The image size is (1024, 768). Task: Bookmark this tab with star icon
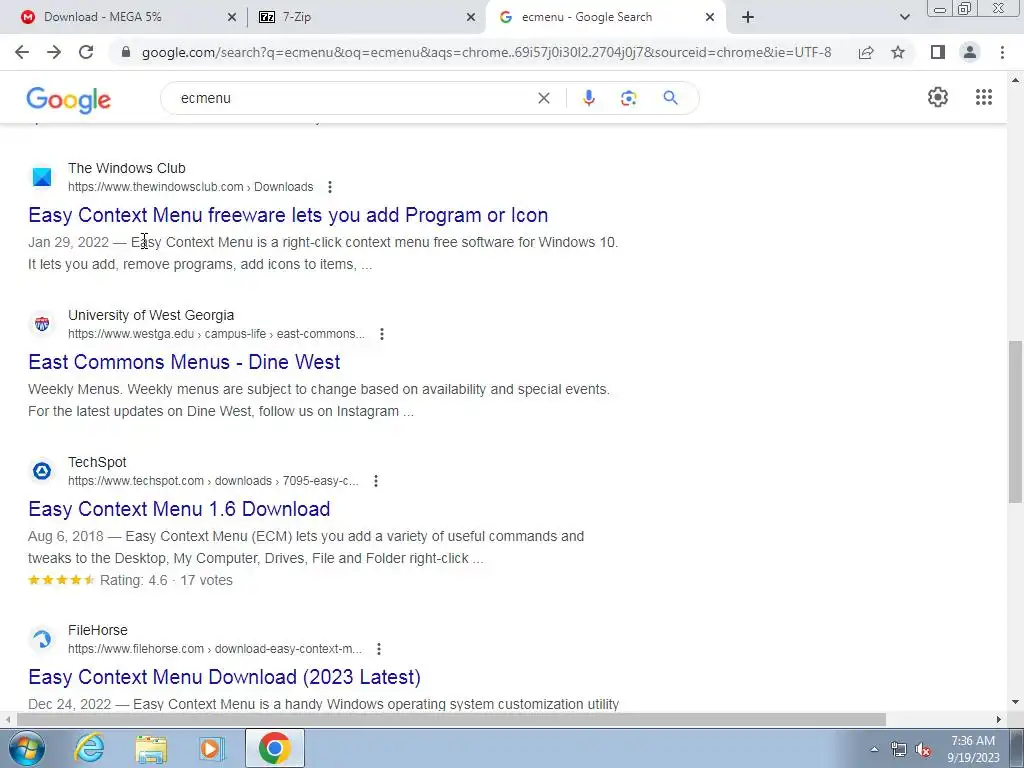tap(898, 52)
